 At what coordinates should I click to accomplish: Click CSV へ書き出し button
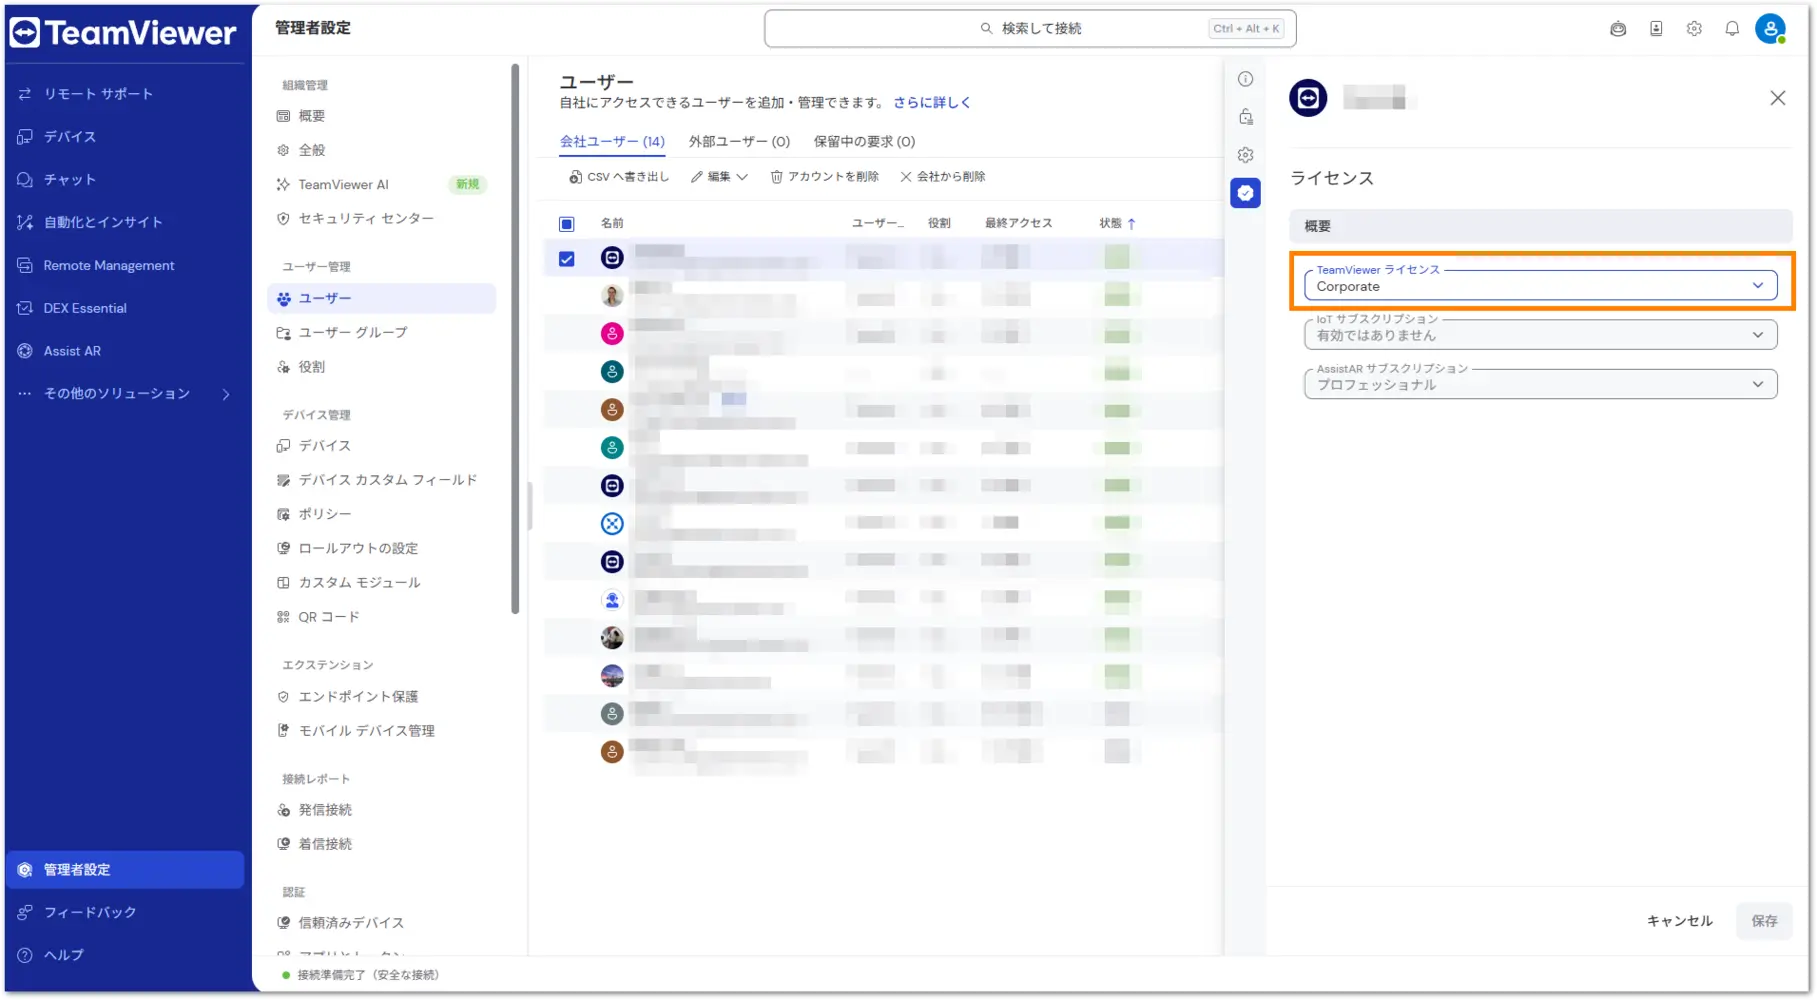coord(619,177)
